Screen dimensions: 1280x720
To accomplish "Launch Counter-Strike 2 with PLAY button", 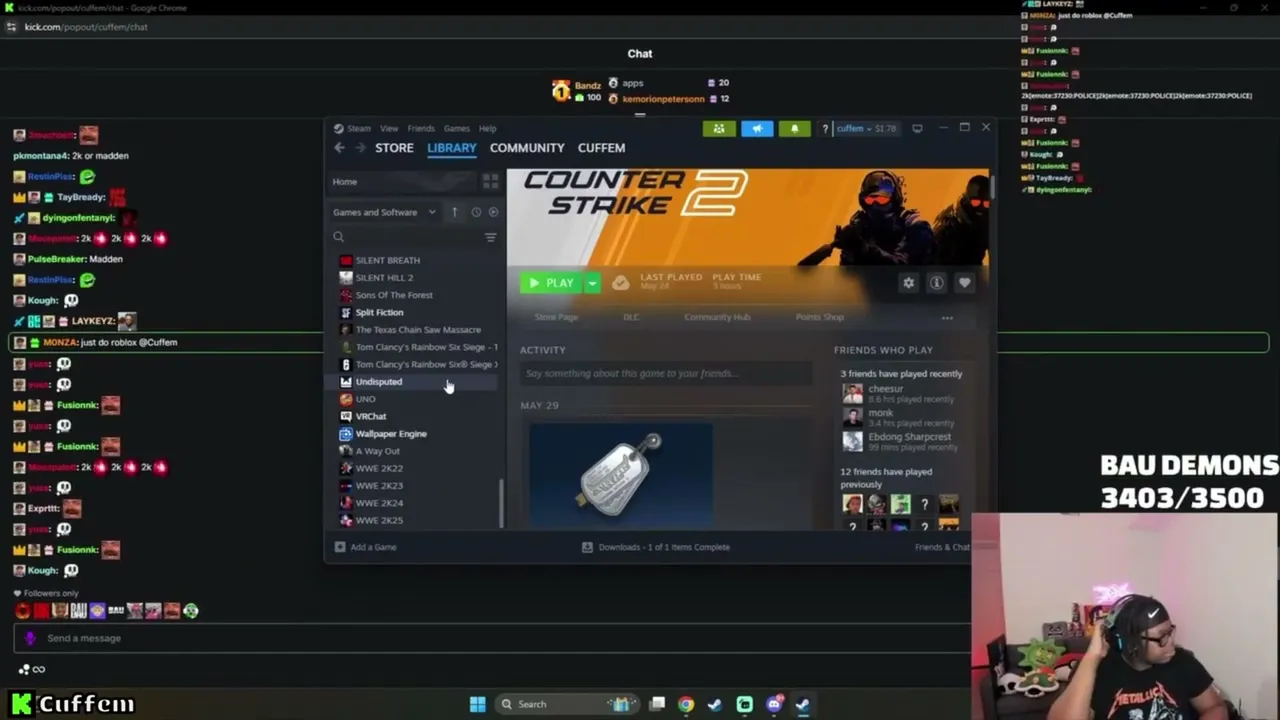I will click(x=551, y=283).
